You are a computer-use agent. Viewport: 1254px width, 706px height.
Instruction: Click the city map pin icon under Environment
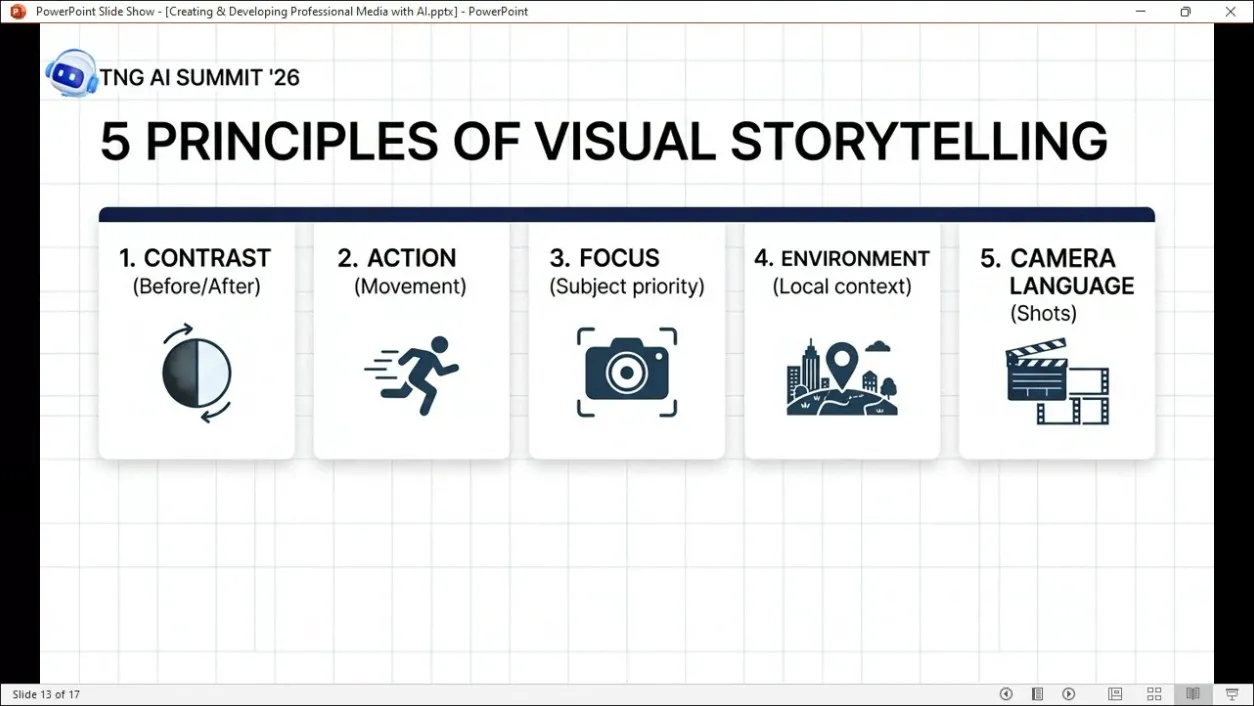(842, 378)
